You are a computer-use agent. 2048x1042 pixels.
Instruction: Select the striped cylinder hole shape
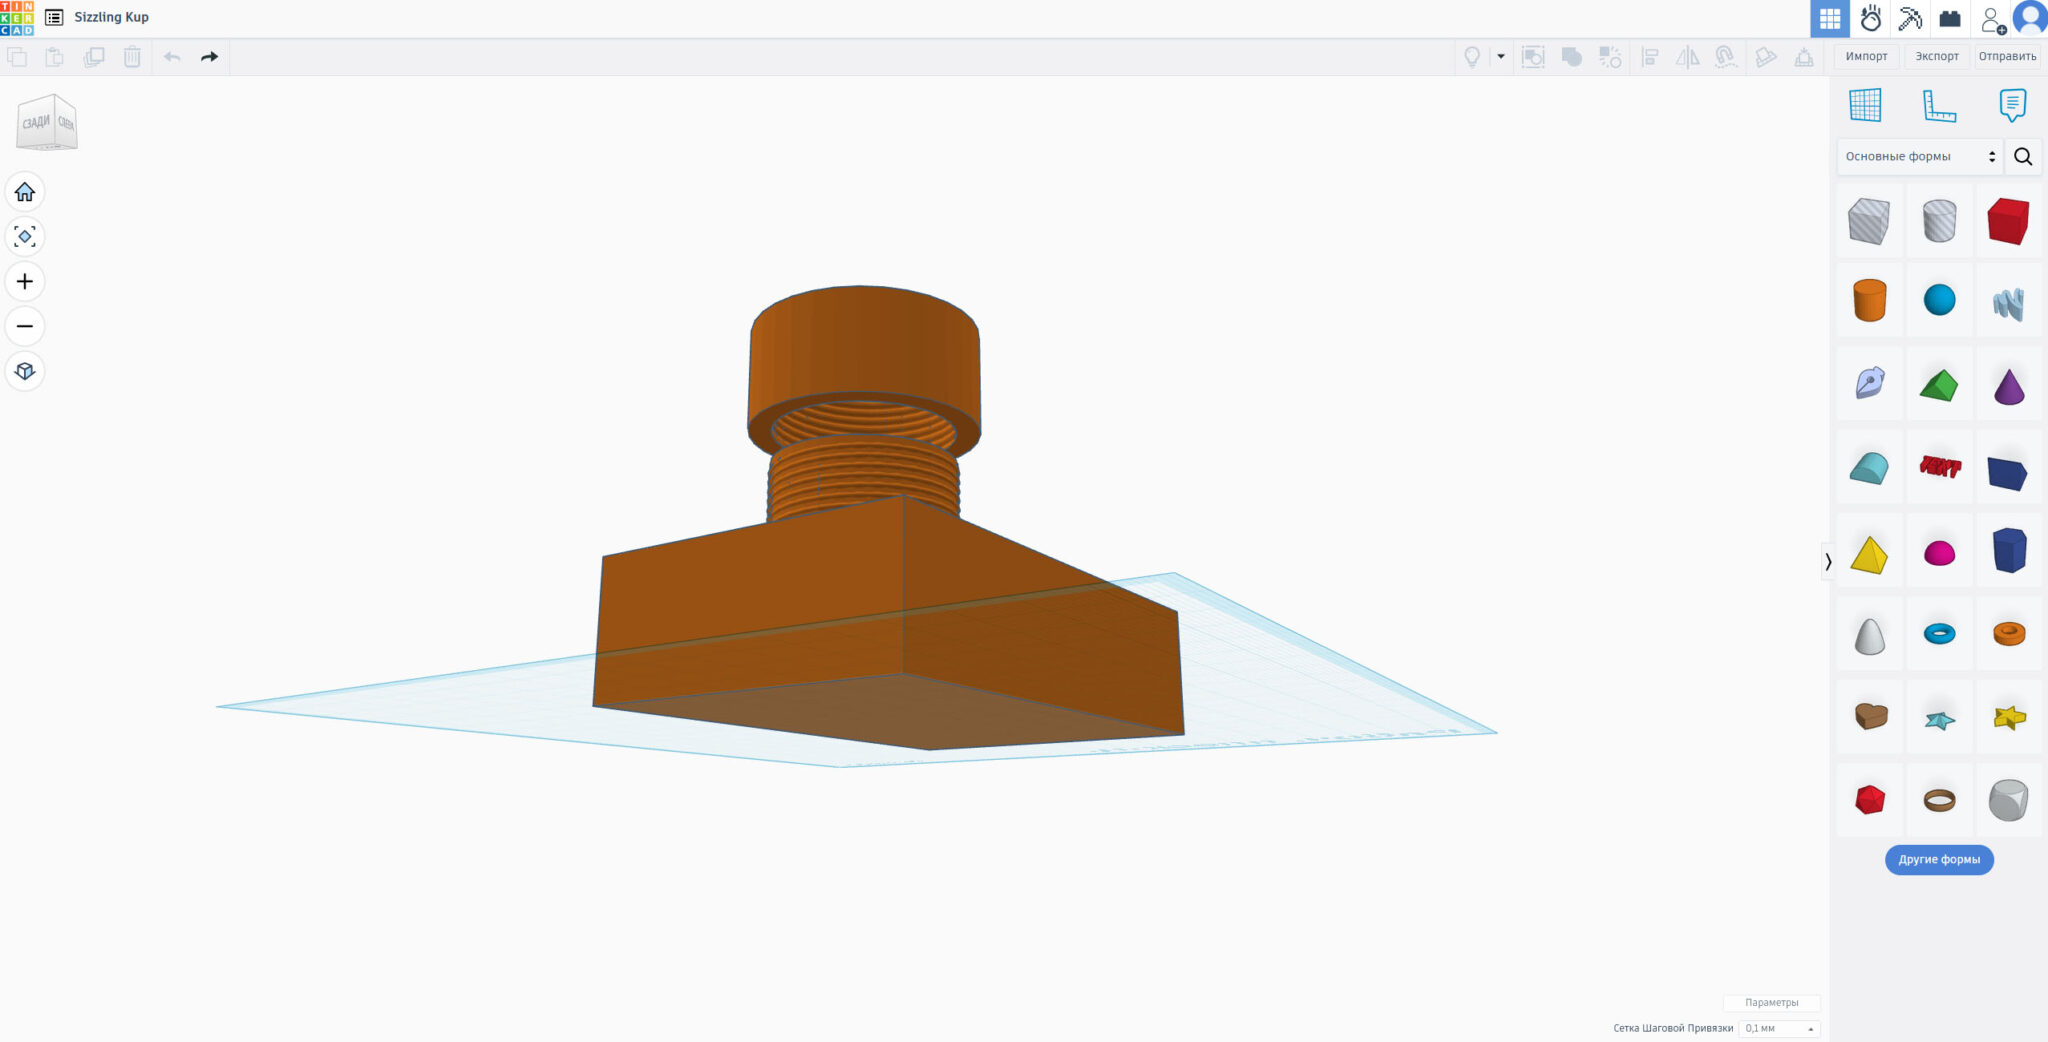1939,221
